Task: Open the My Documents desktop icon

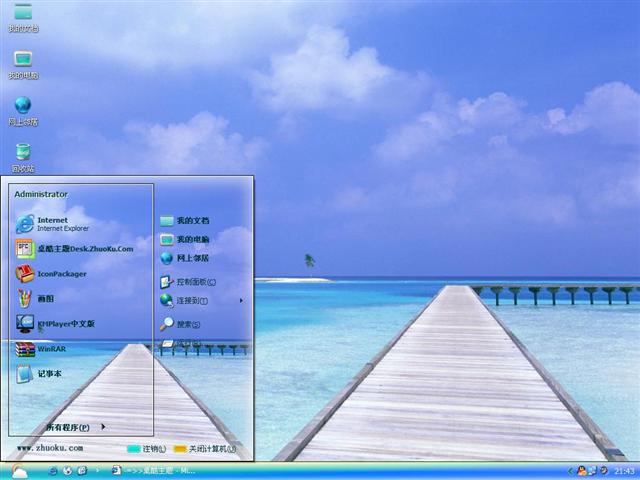Action: click(23, 17)
